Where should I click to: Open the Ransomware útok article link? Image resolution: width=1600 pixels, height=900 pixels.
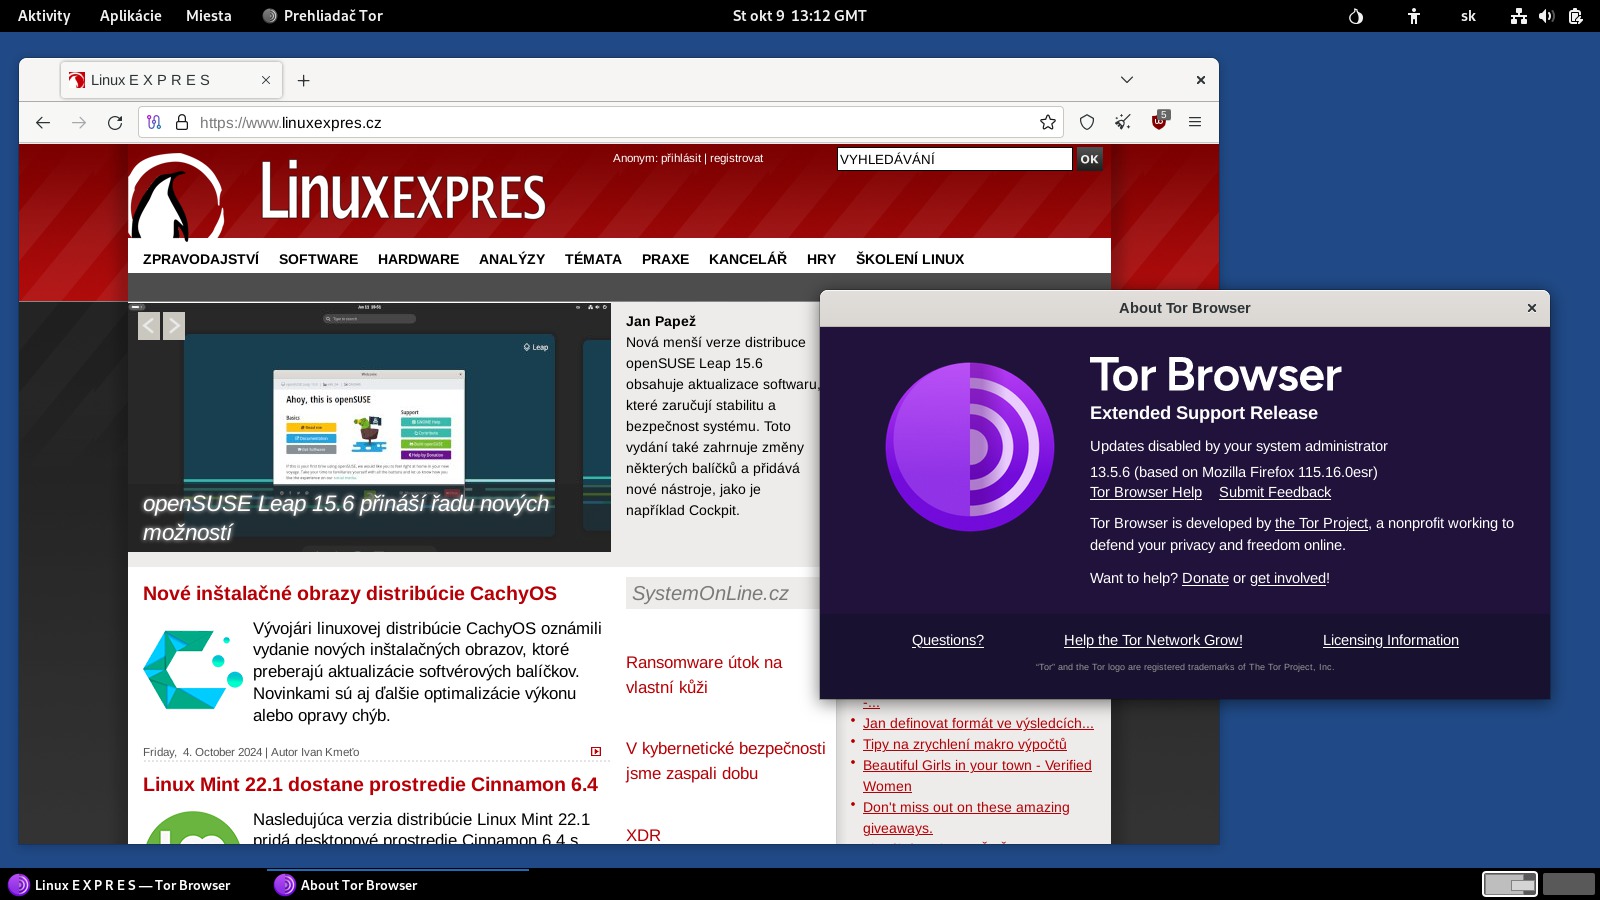[x=704, y=675]
